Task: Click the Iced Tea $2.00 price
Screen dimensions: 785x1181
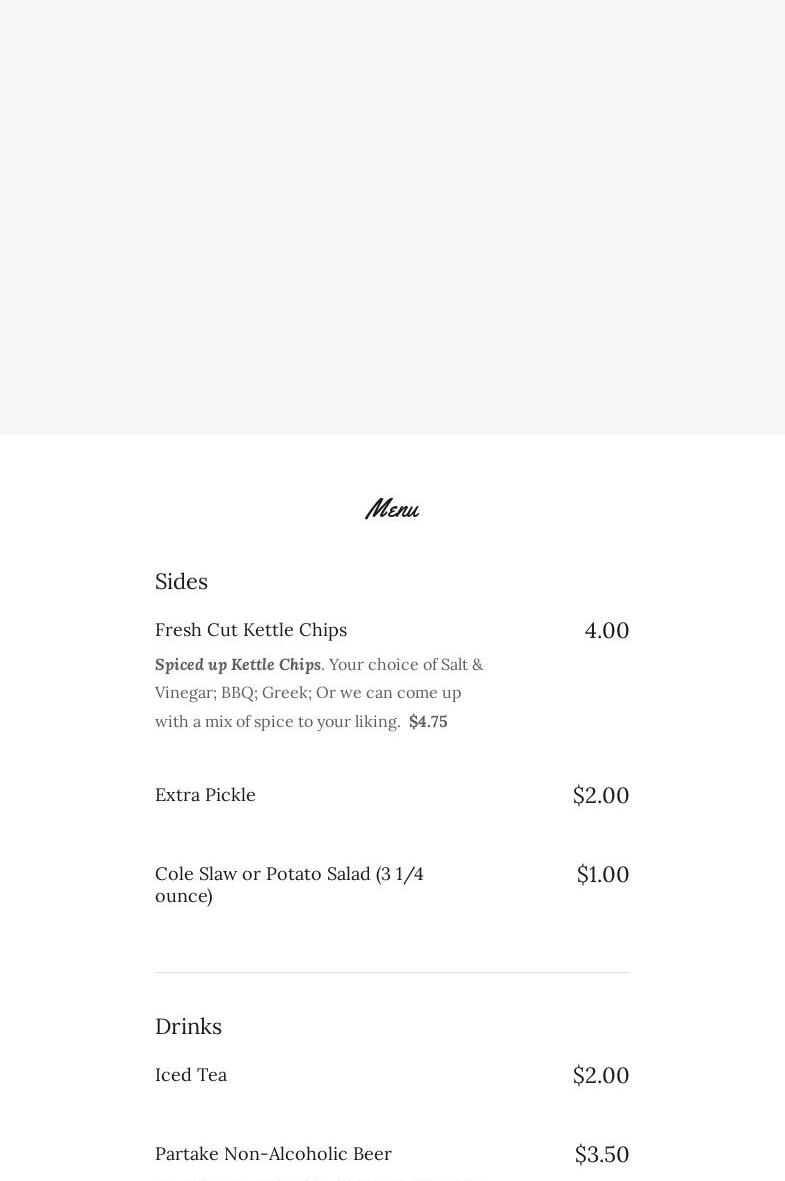Action: click(600, 1076)
